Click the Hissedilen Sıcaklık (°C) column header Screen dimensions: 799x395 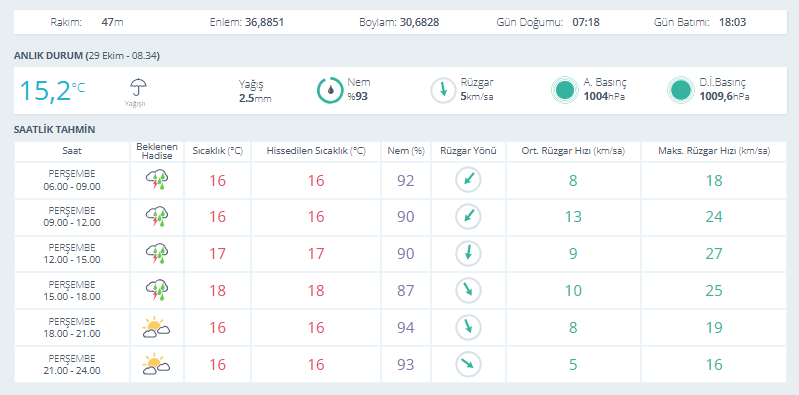(x=316, y=151)
